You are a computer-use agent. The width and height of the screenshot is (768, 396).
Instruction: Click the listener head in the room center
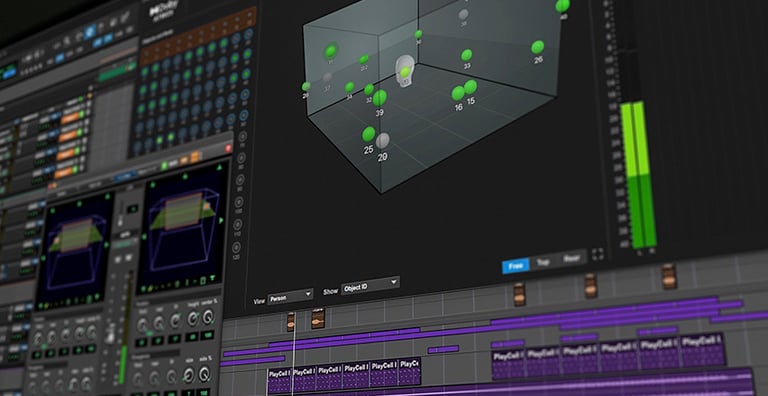click(404, 71)
